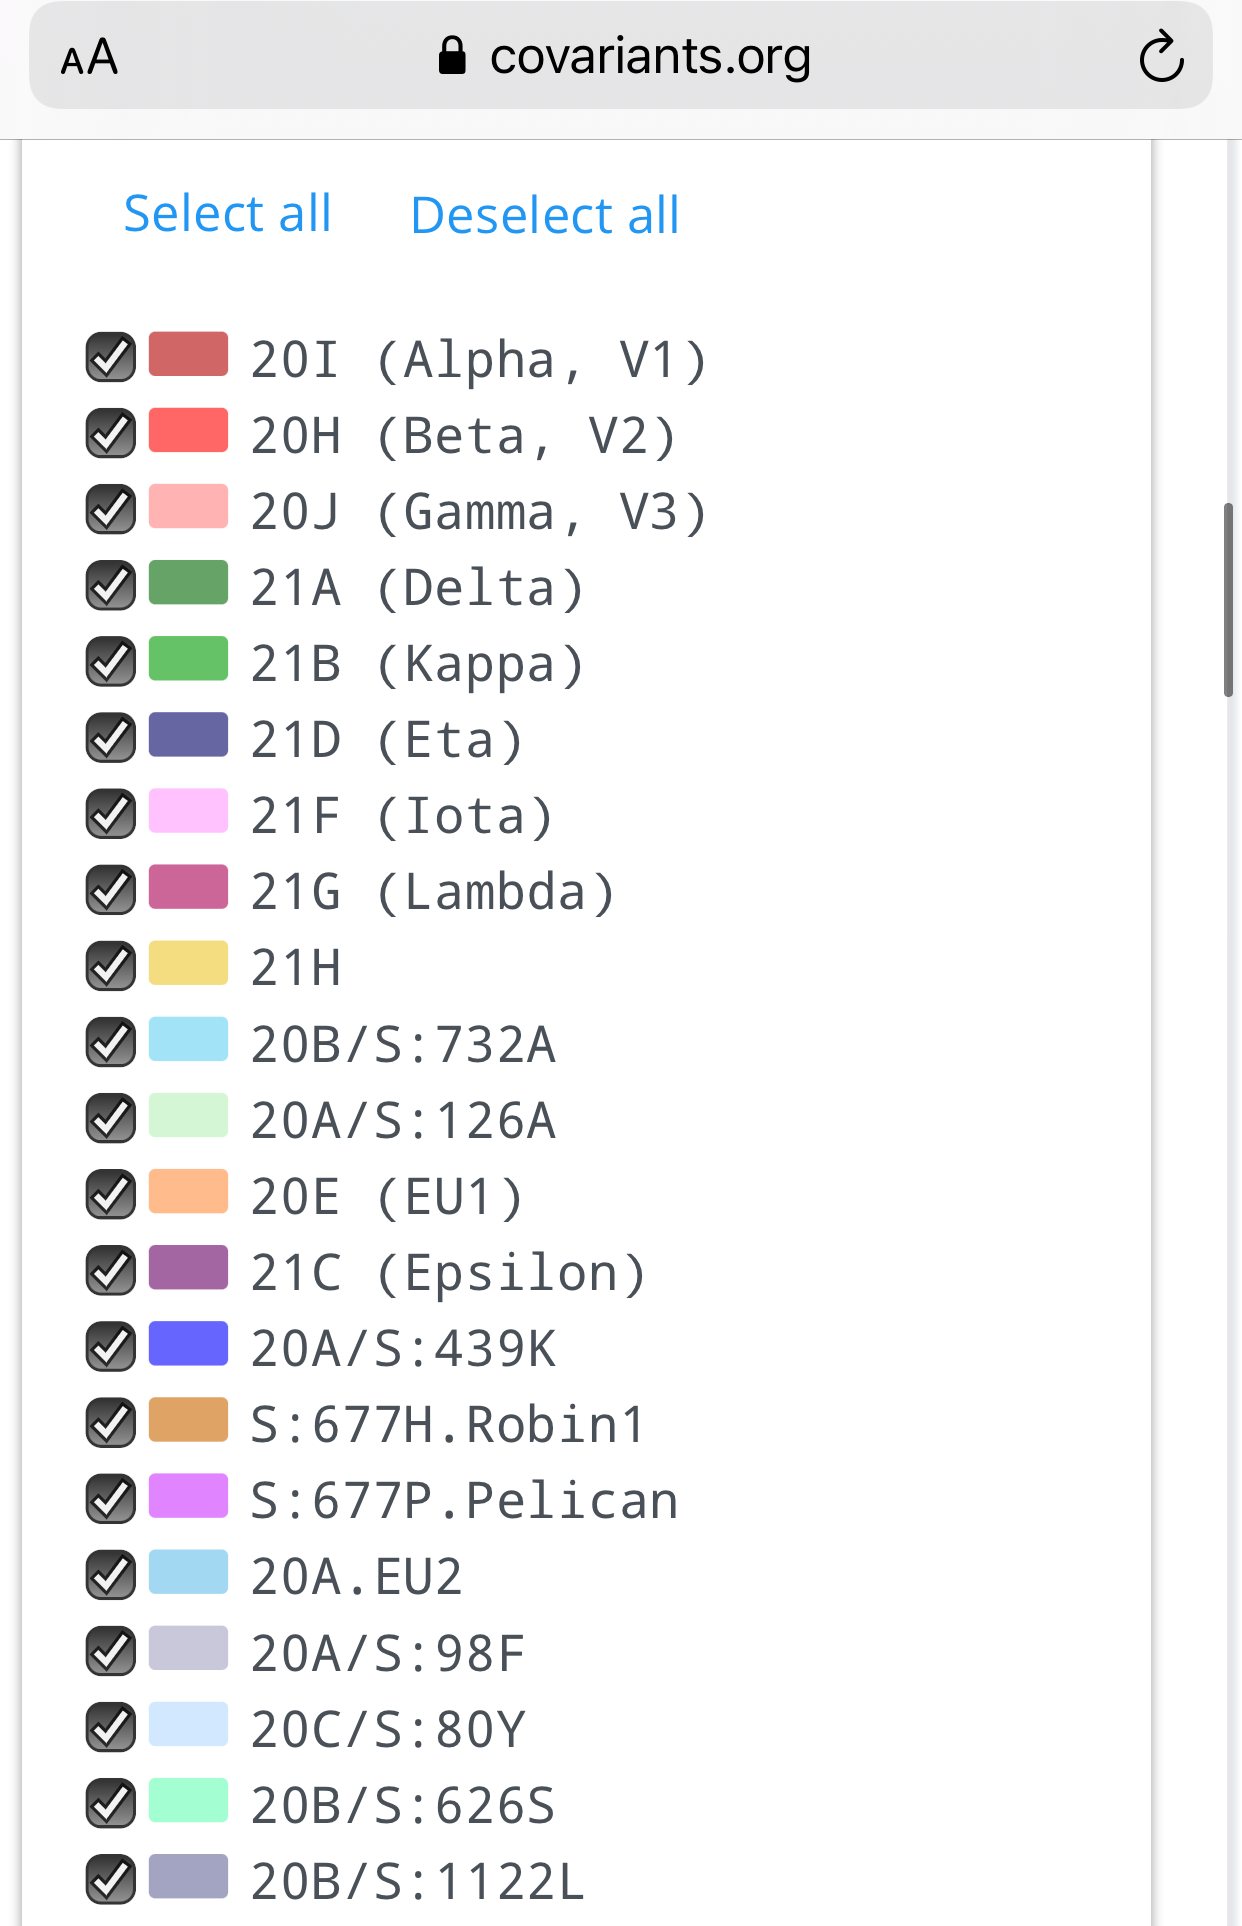Open the AA reader text size menu

(x=89, y=57)
